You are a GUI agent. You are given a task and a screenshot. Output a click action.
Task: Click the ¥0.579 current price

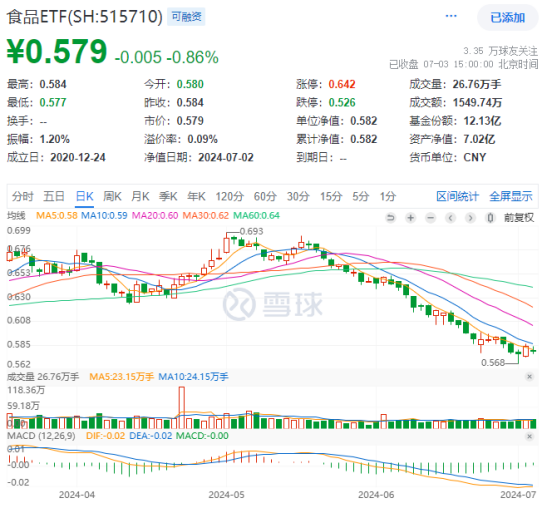(57, 52)
